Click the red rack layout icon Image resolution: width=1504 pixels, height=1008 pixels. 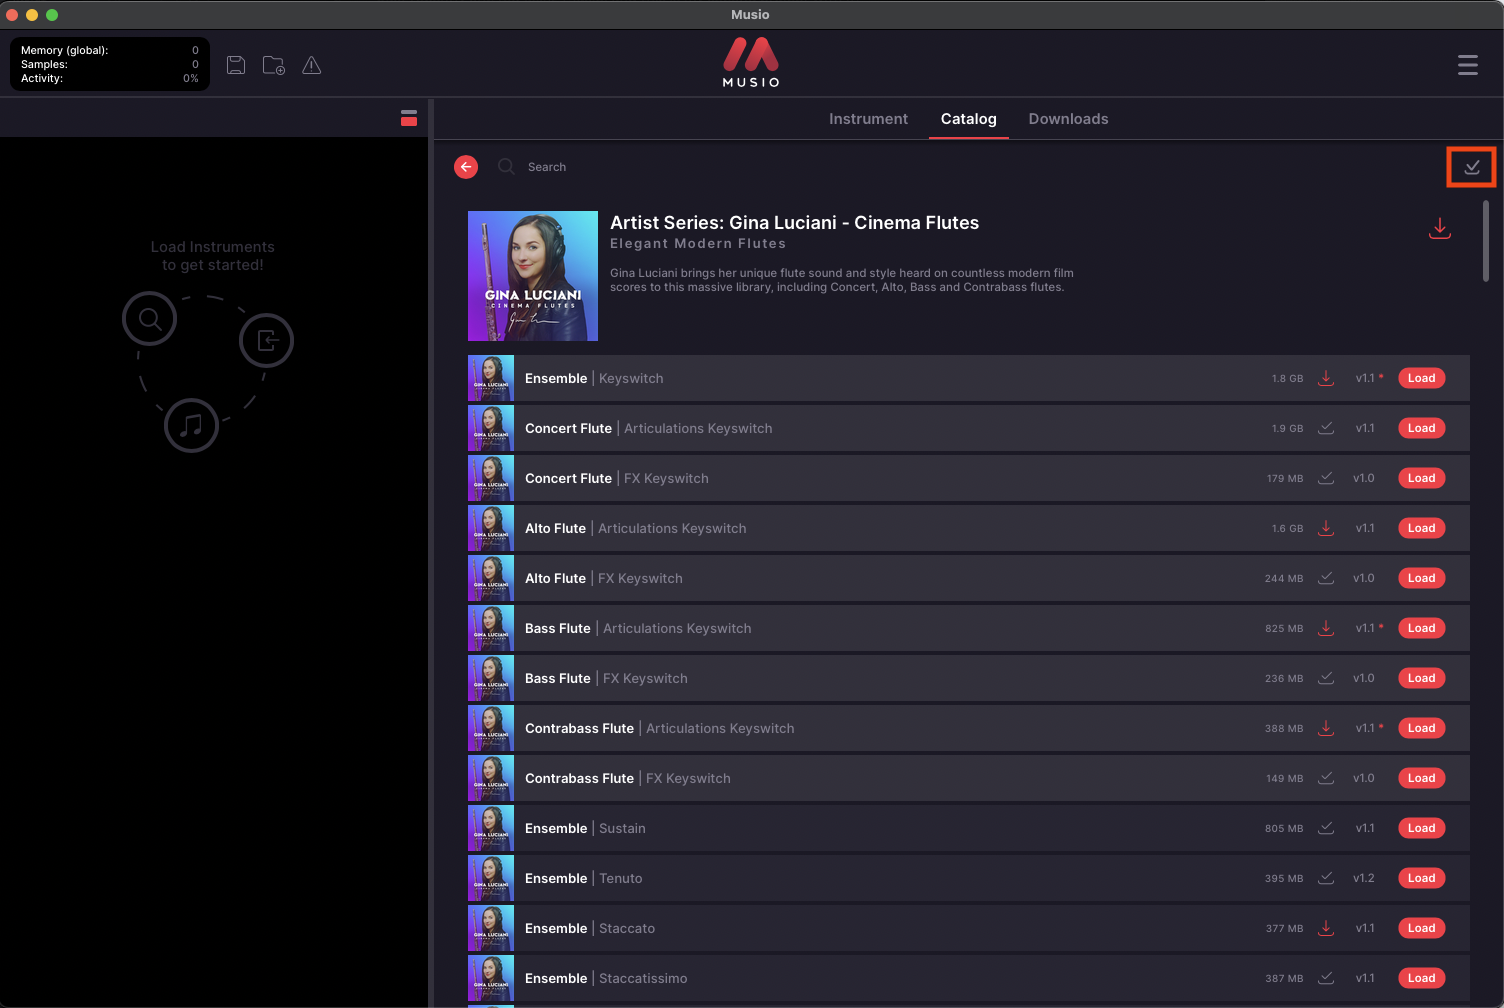pos(409,118)
